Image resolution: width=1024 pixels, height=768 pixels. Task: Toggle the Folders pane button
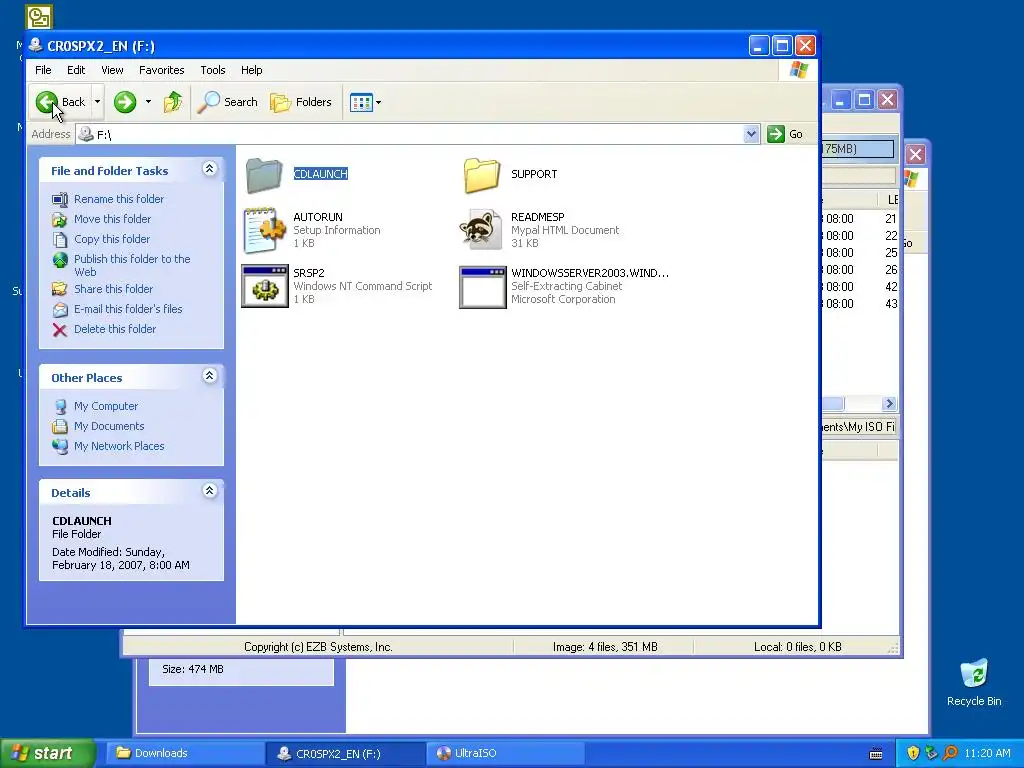point(301,102)
